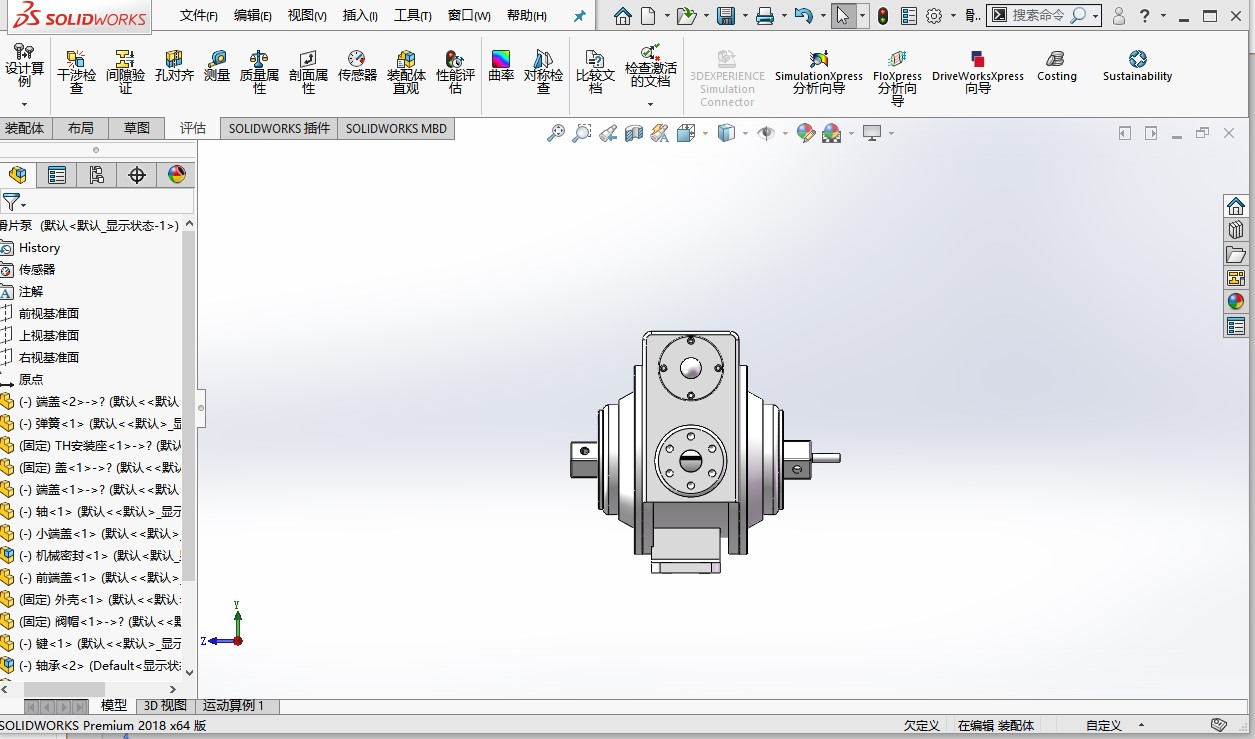
Task: Switch to 3D 视图 bottom tab
Action: pyautogui.click(x=165, y=706)
